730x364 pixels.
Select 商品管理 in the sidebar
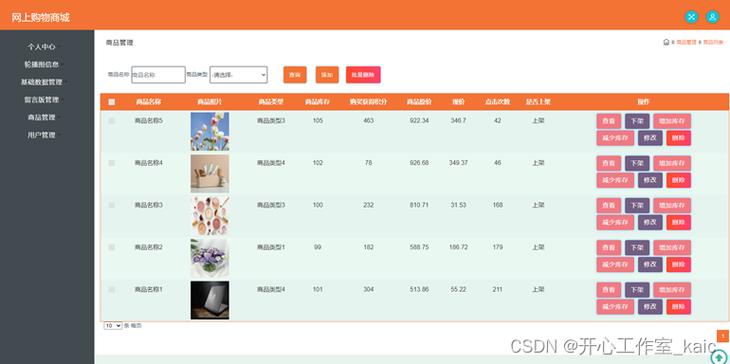coord(41,117)
